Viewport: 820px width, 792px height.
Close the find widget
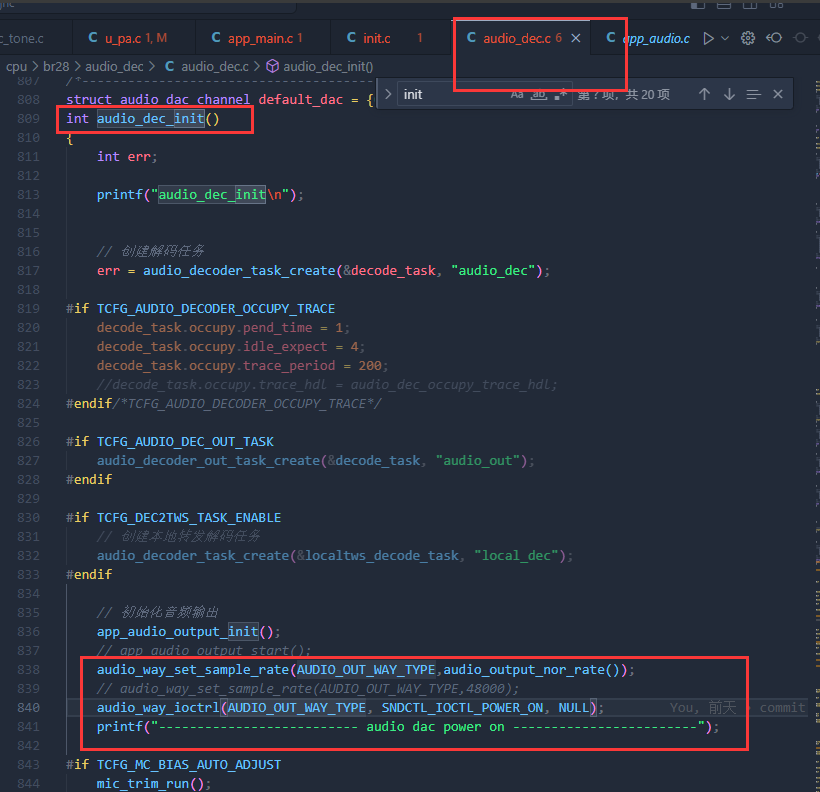point(778,94)
